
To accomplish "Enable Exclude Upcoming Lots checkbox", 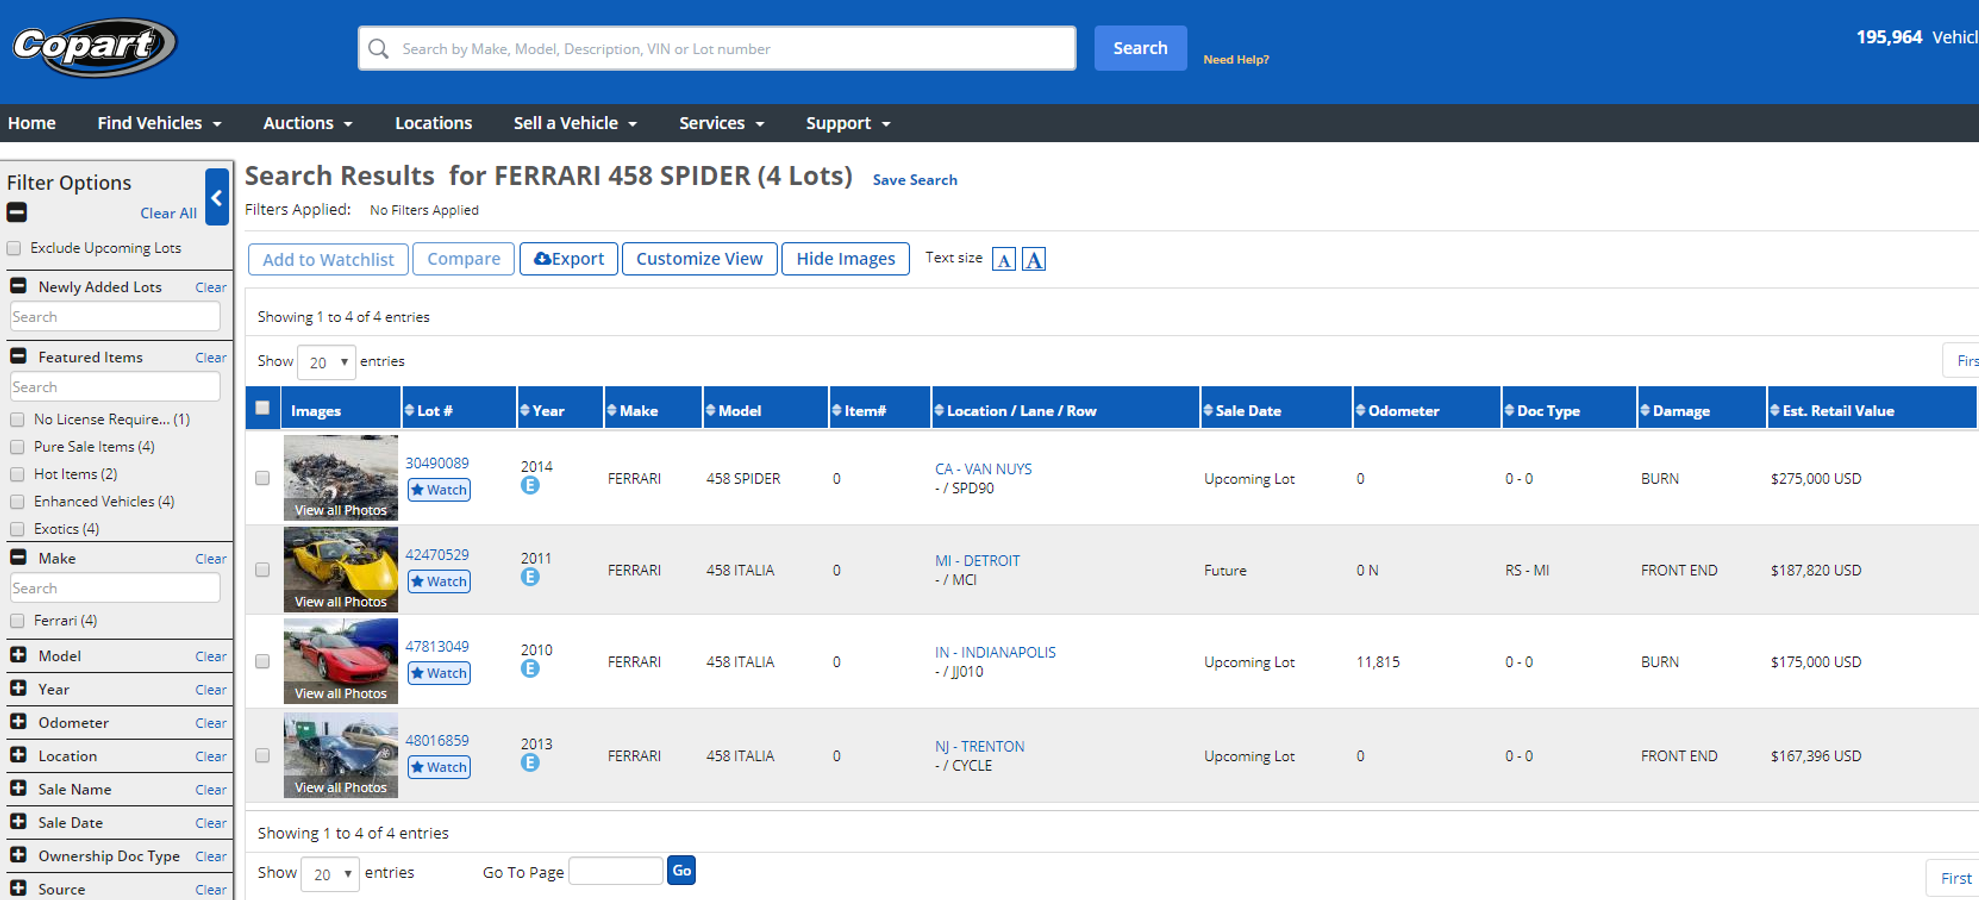I will click(x=15, y=248).
